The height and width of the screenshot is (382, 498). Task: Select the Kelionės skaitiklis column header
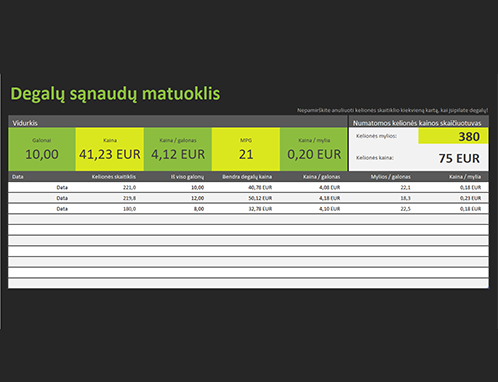[114, 177]
